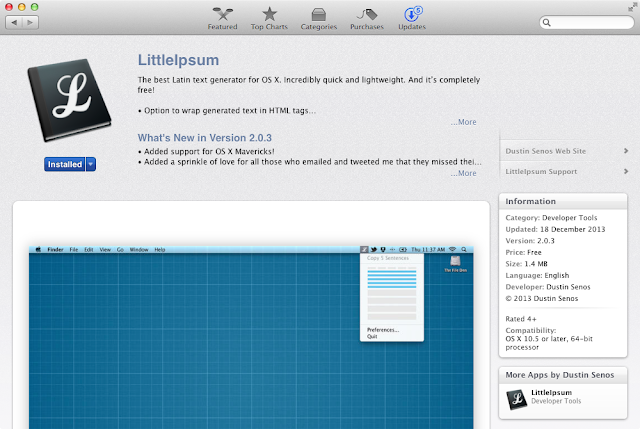Open the Top Charts star icon

(x=269, y=14)
